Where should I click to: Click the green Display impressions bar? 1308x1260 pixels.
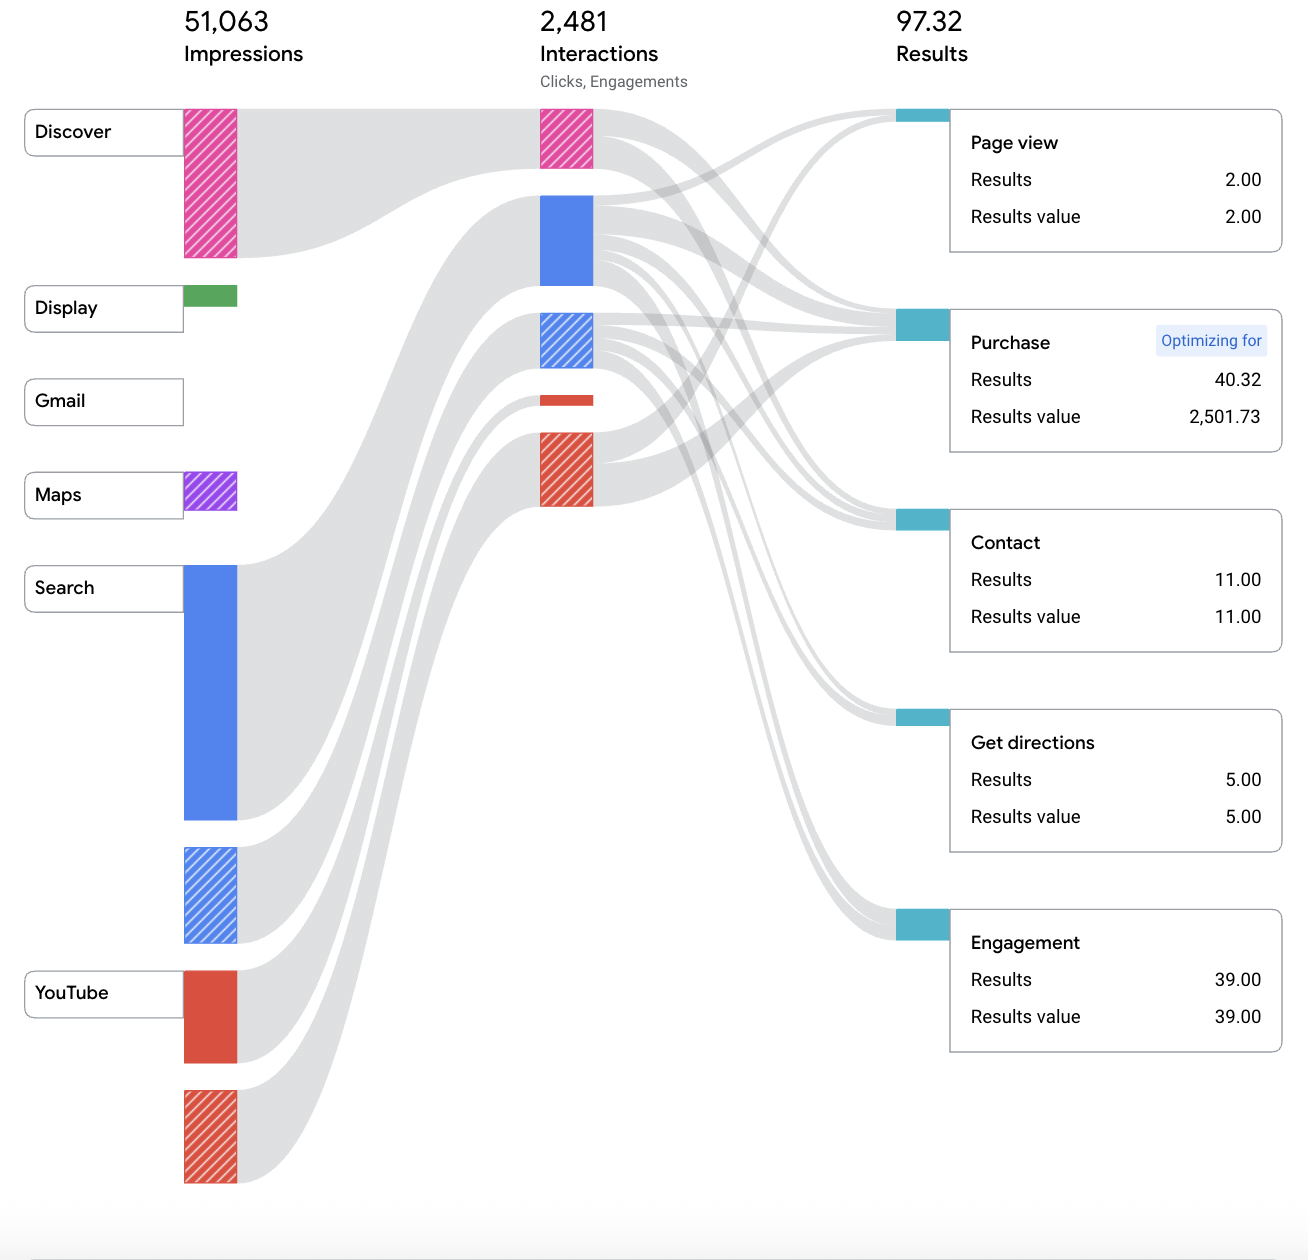point(210,296)
